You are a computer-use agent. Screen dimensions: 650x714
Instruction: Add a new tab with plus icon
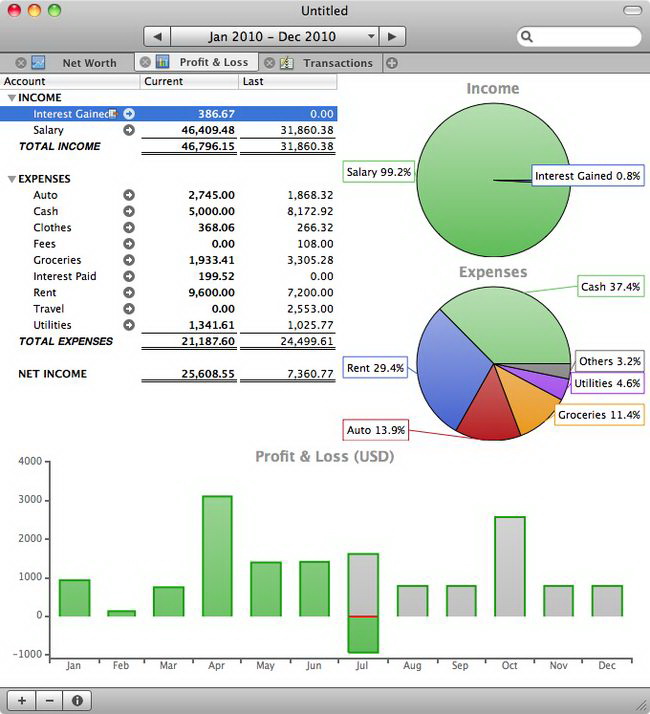click(391, 63)
